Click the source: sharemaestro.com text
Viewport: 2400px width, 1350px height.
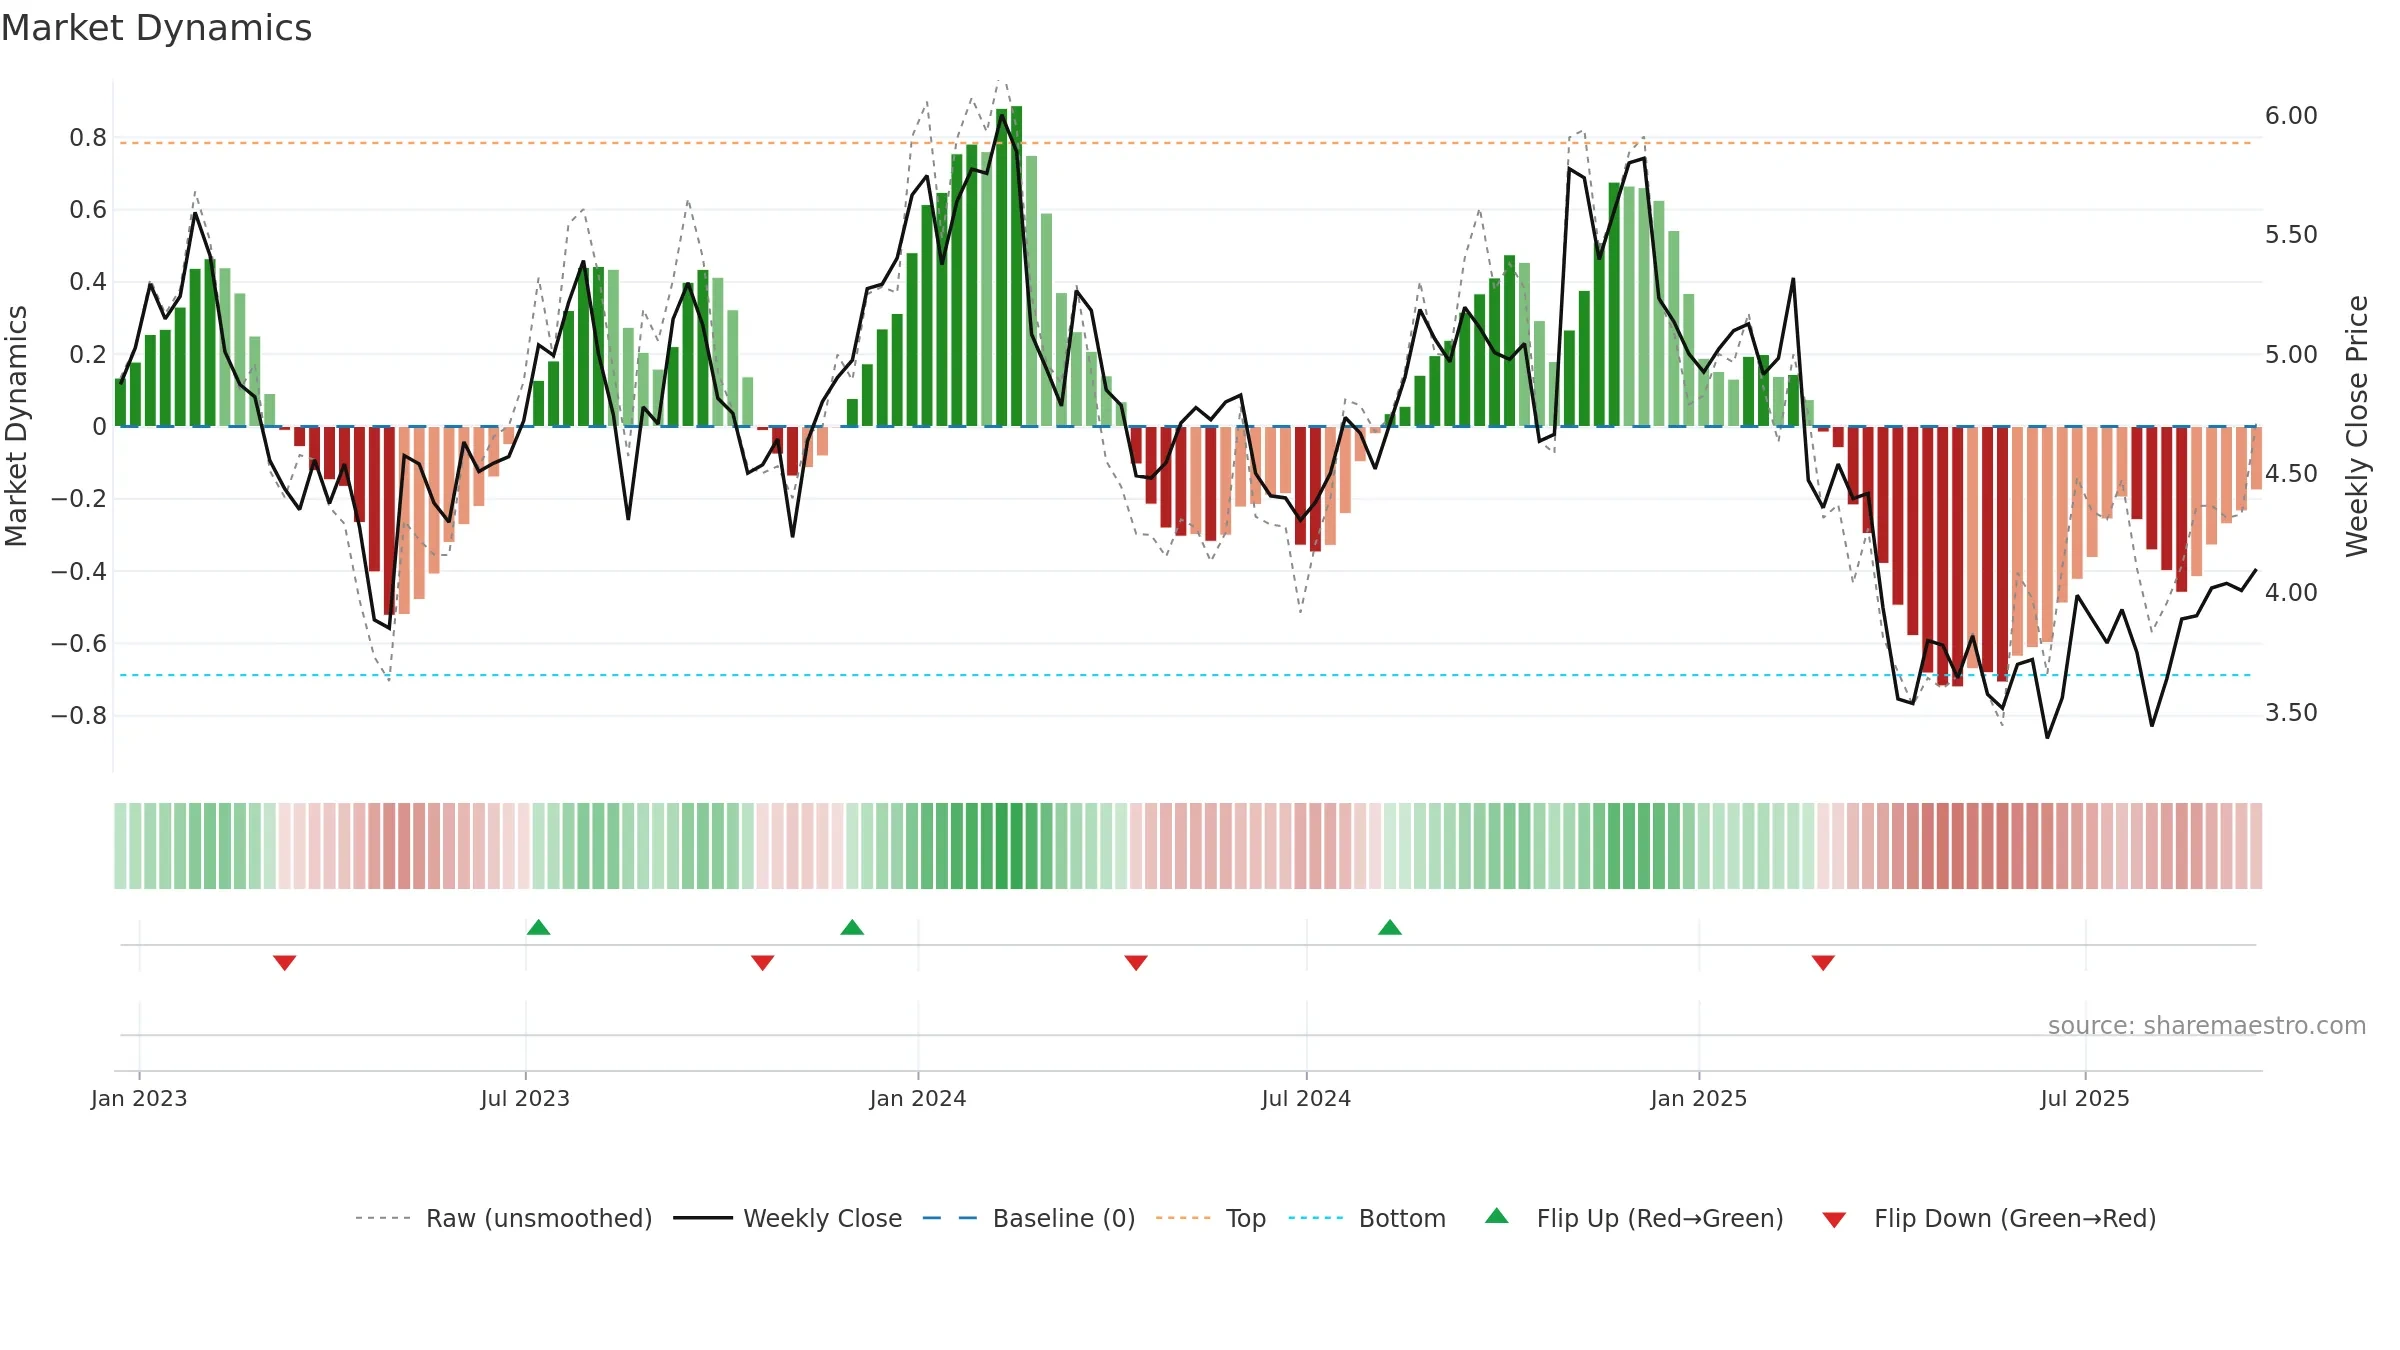click(2207, 1025)
